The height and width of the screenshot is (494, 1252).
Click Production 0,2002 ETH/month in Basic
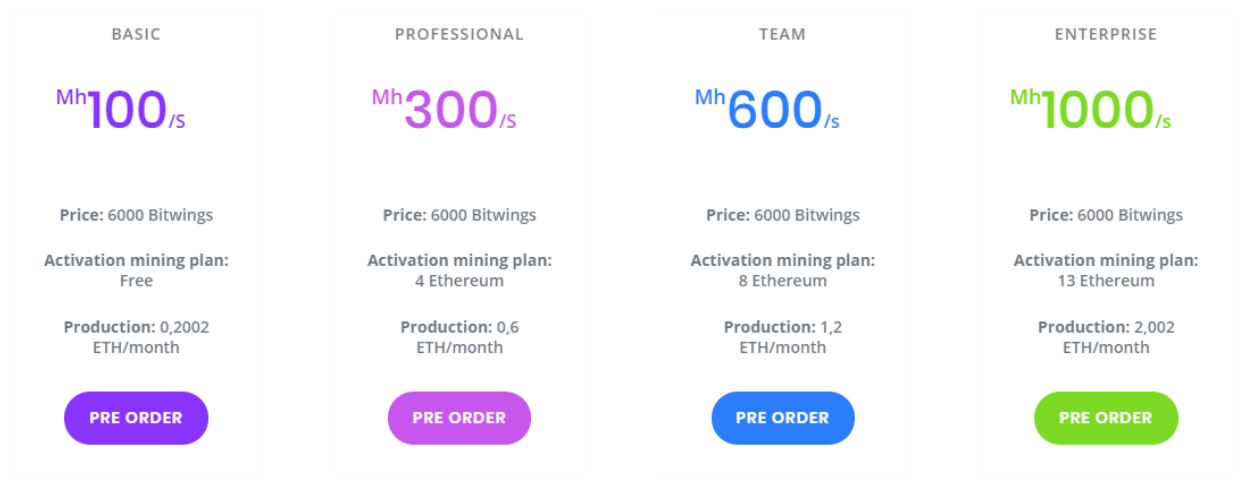click(136, 337)
